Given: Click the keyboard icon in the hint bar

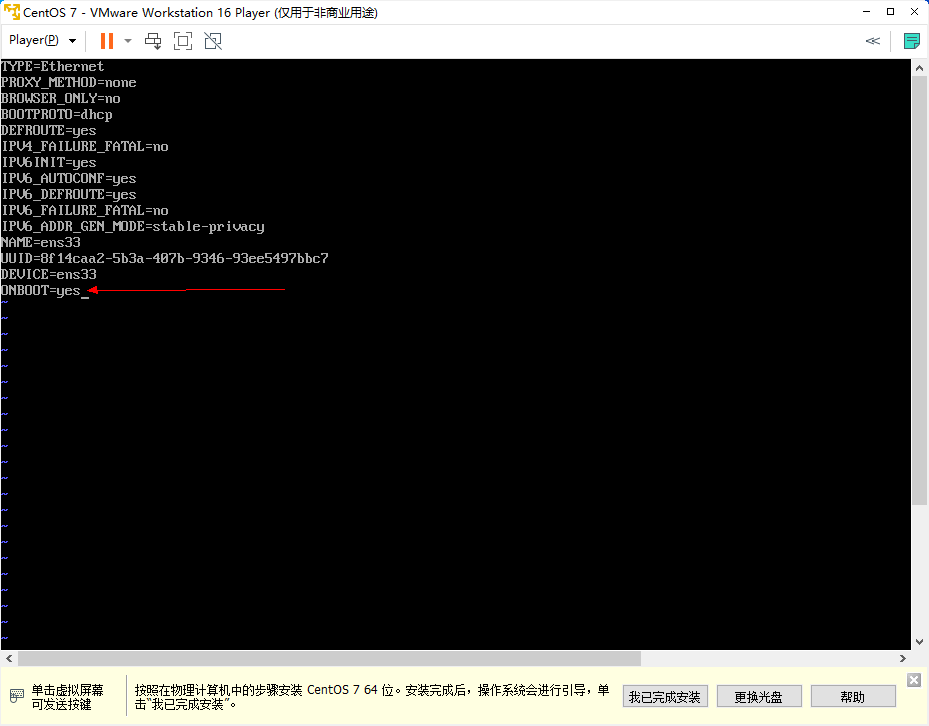Looking at the screenshot, I should pos(17,696).
